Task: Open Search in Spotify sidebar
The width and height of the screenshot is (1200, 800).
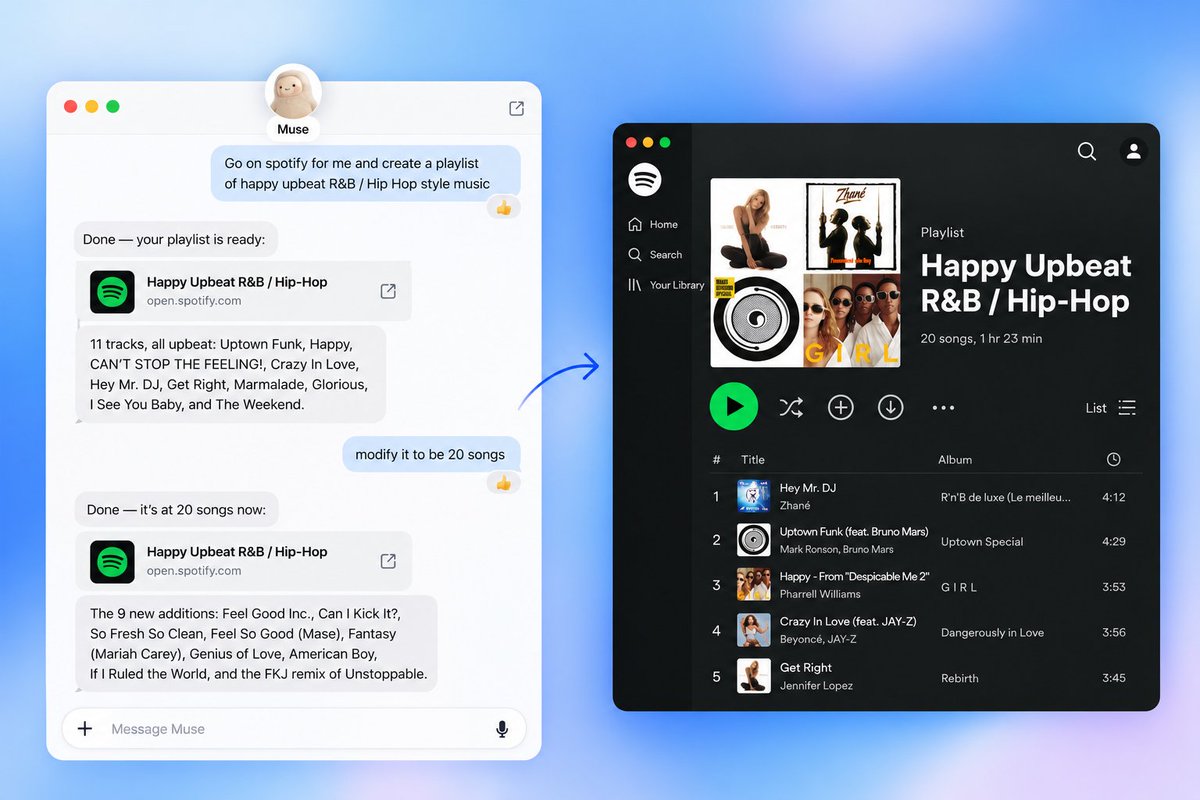Action: tap(655, 255)
